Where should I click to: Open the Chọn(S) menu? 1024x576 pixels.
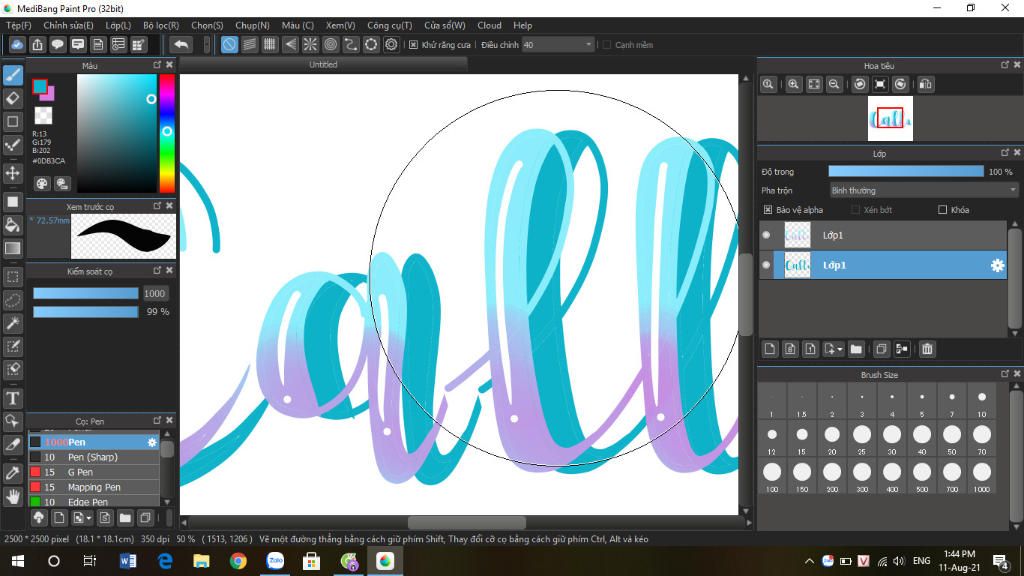(207, 25)
